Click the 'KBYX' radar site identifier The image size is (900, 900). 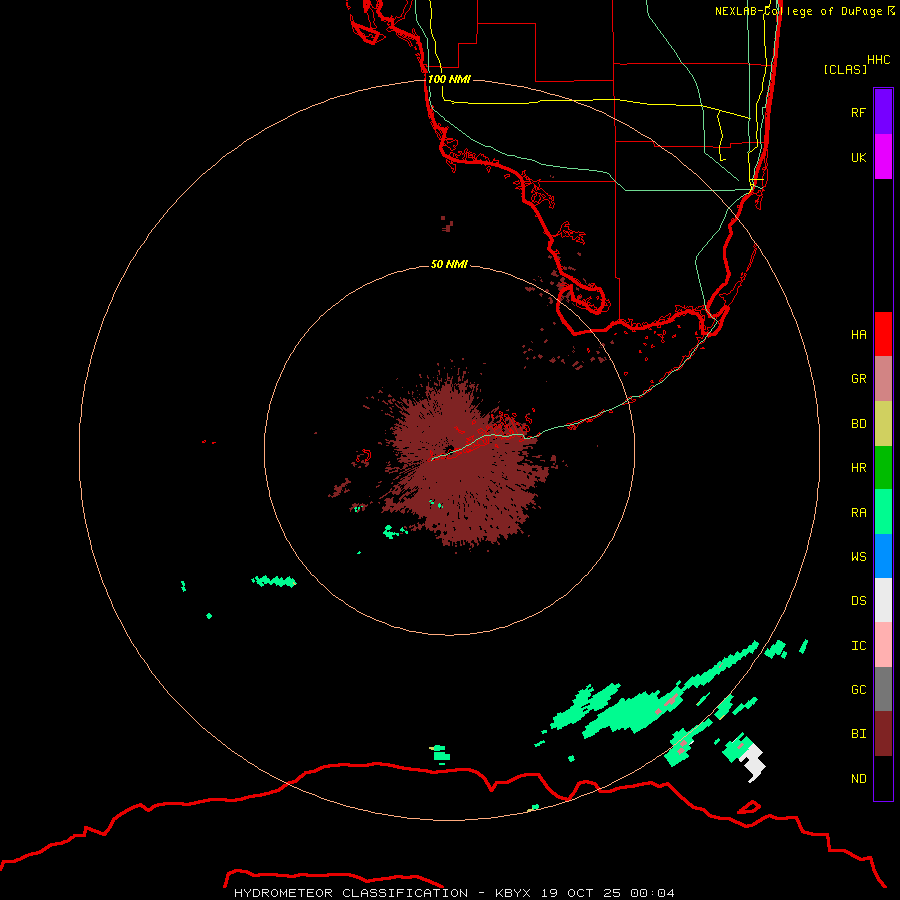[513, 893]
